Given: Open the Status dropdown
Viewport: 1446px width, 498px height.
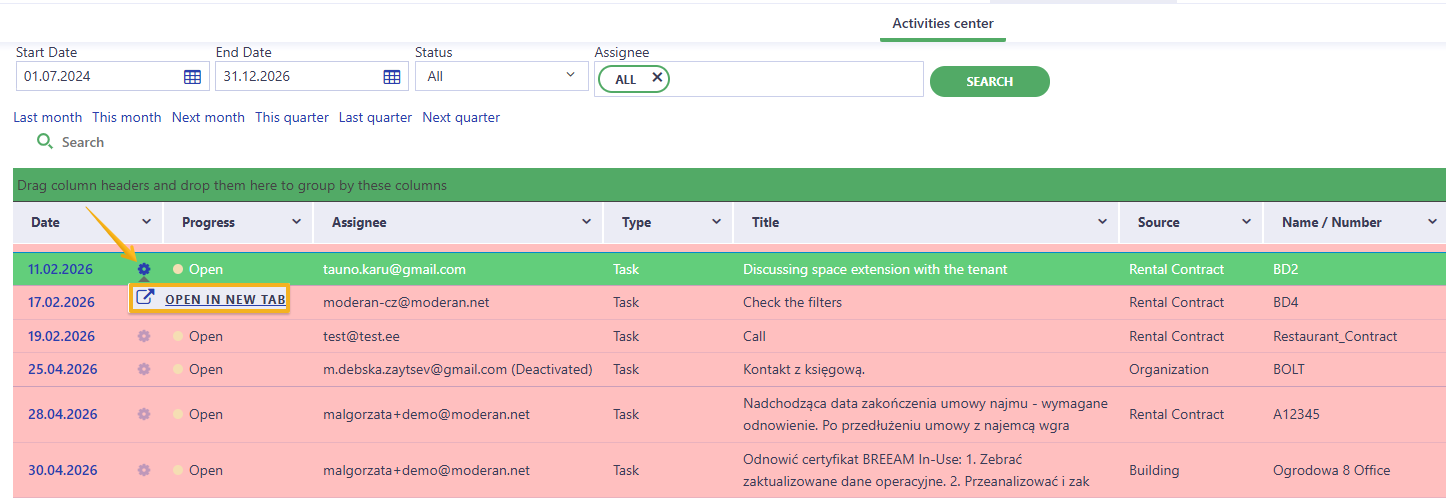Looking at the screenshot, I should (x=502, y=76).
